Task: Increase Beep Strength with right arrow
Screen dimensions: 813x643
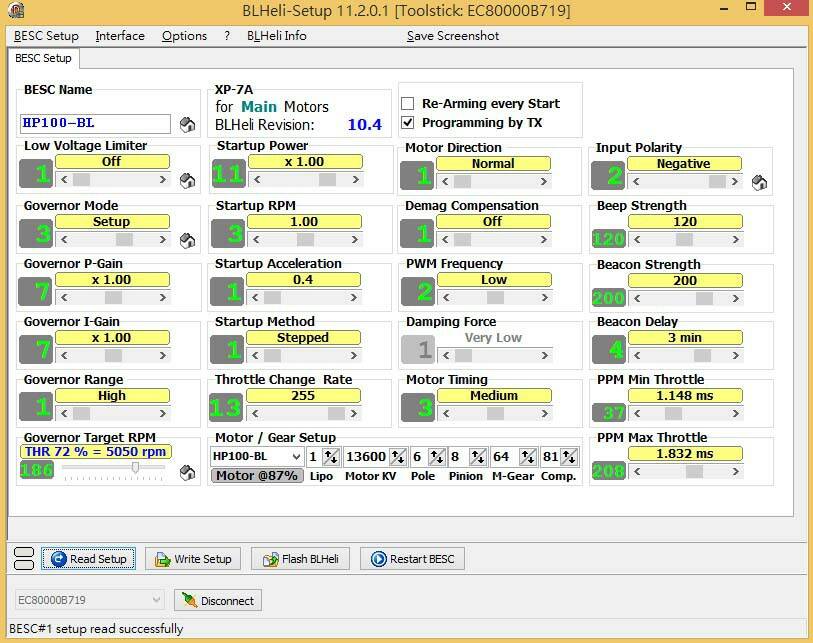Action: (x=735, y=240)
